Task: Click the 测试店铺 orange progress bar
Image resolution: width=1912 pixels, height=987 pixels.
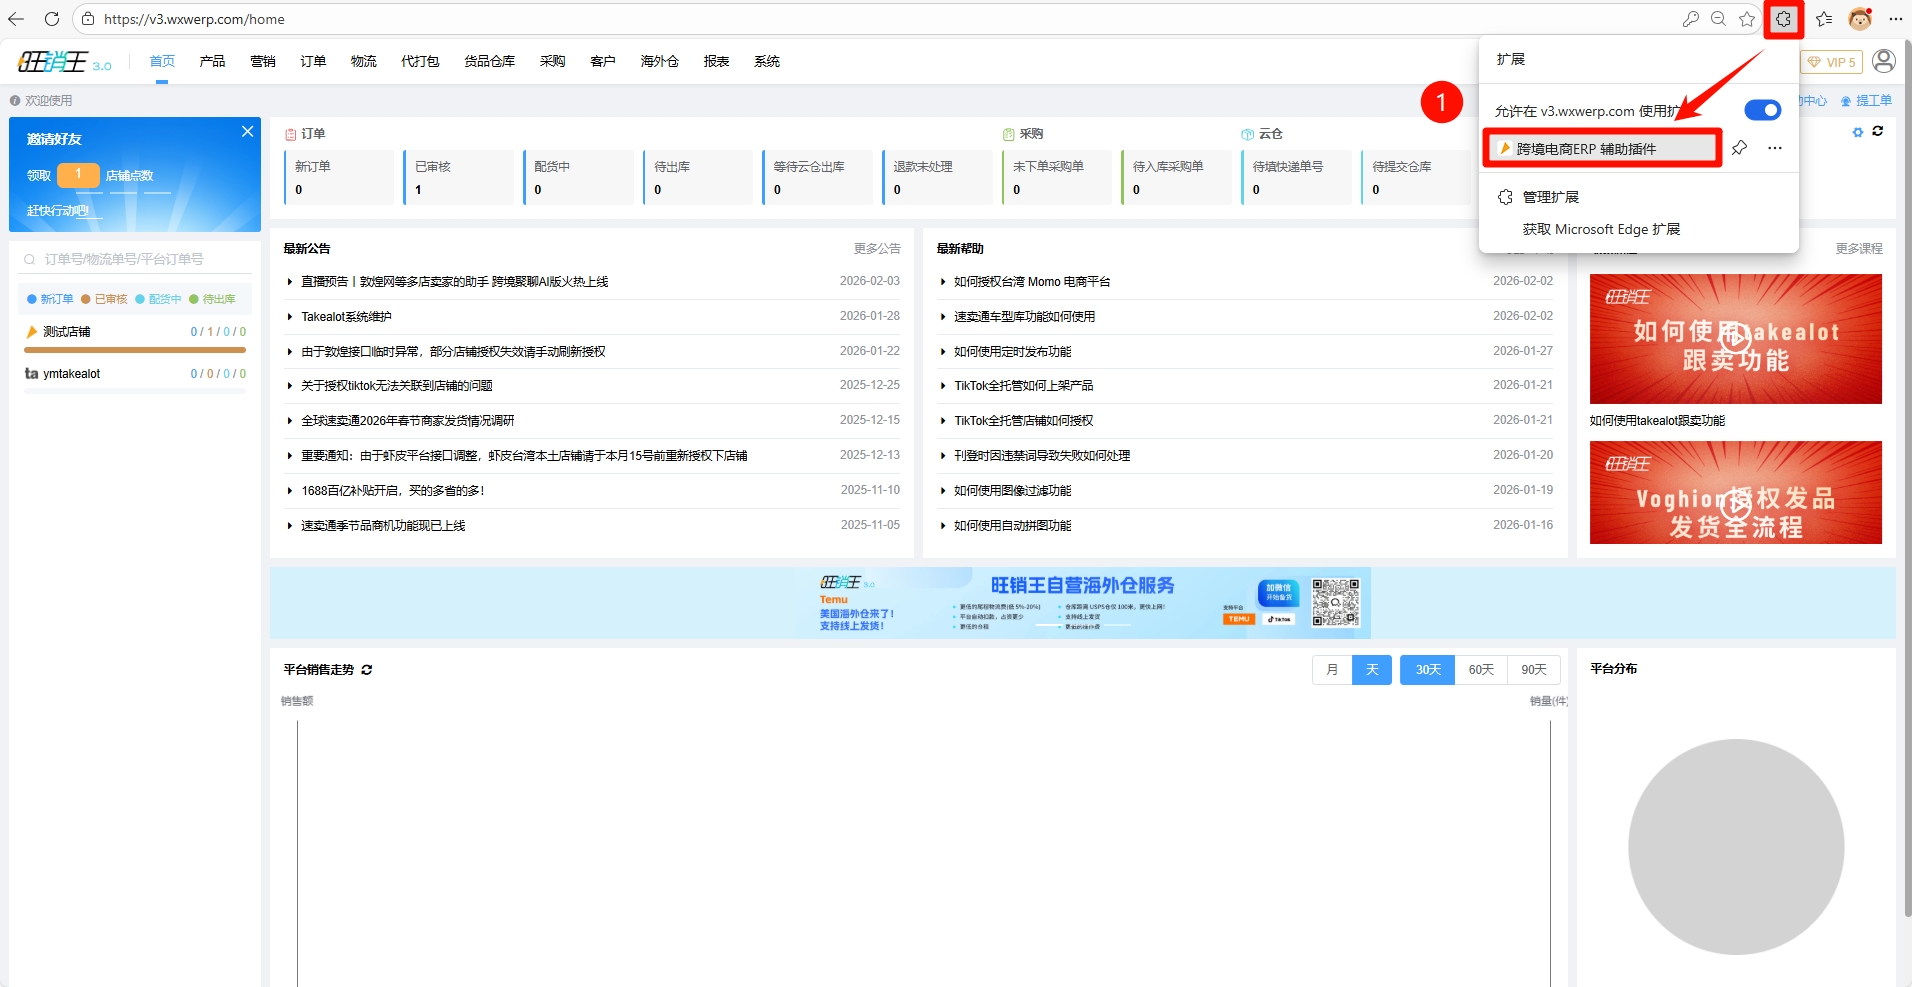Action: coord(135,350)
